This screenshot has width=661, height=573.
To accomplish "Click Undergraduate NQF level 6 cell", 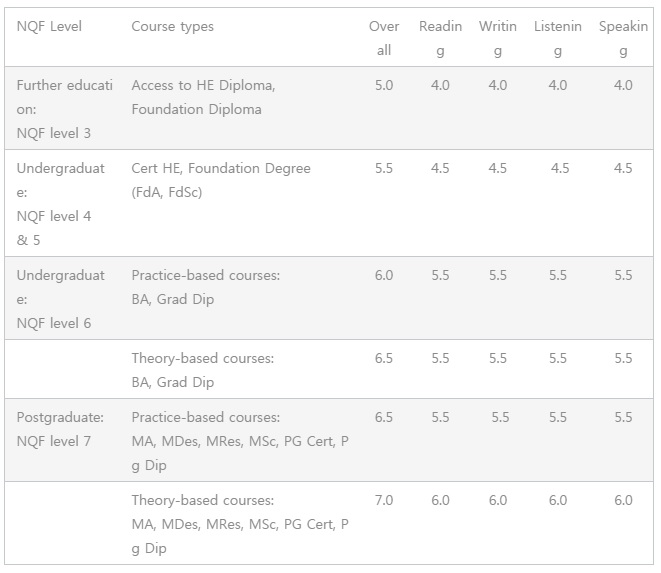I will [60, 299].
